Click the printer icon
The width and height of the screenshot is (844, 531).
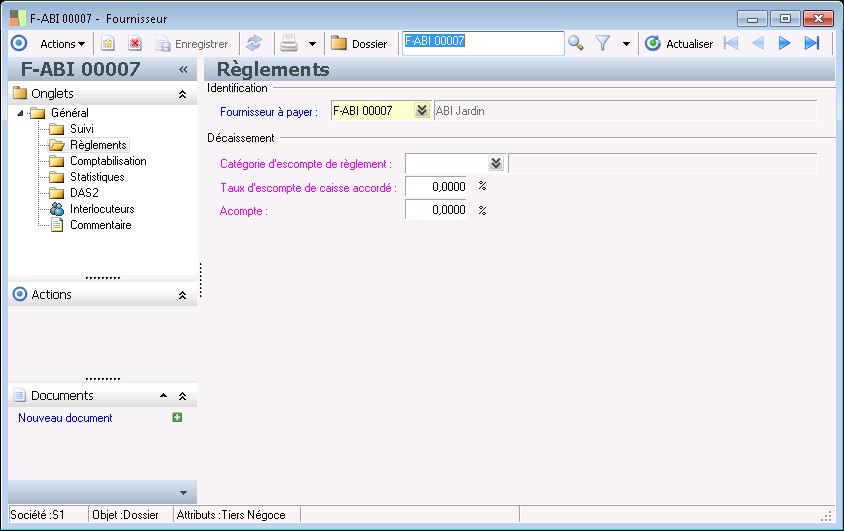(289, 44)
